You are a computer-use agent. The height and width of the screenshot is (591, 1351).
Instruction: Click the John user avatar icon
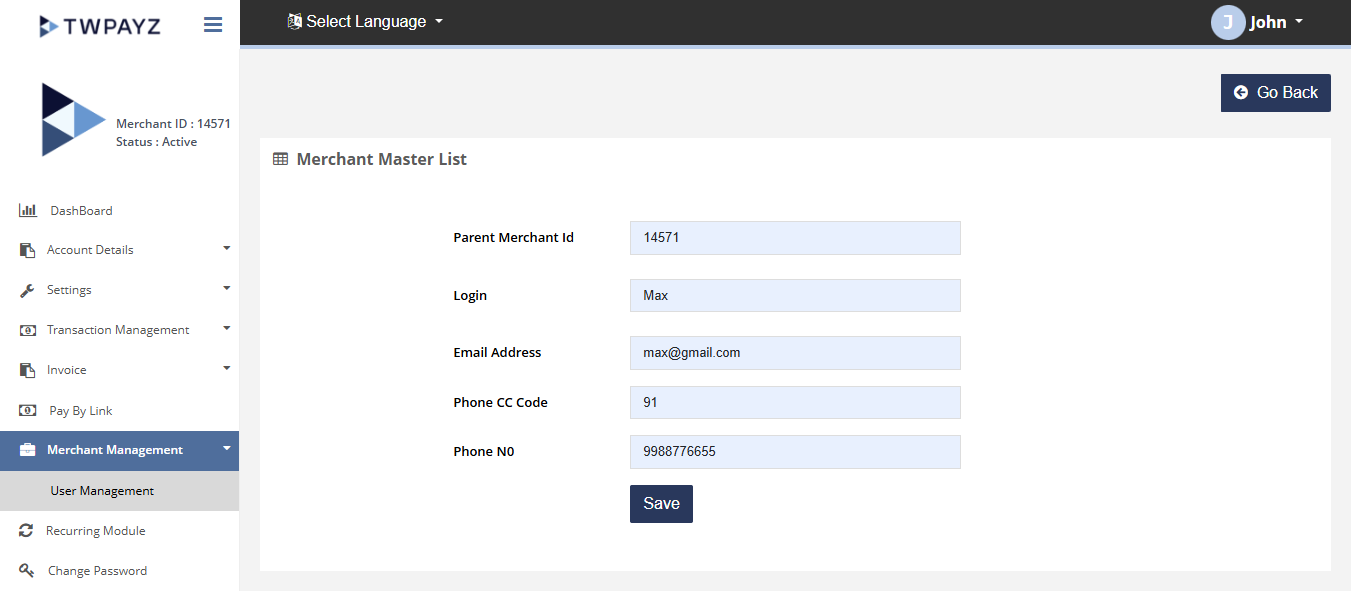1227,22
